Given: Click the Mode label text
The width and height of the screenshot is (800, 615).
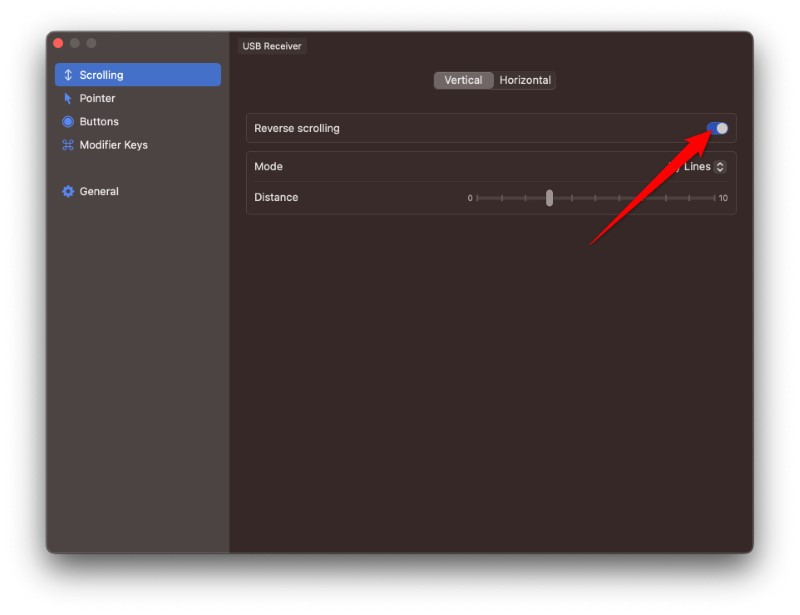Looking at the screenshot, I should click(268, 166).
